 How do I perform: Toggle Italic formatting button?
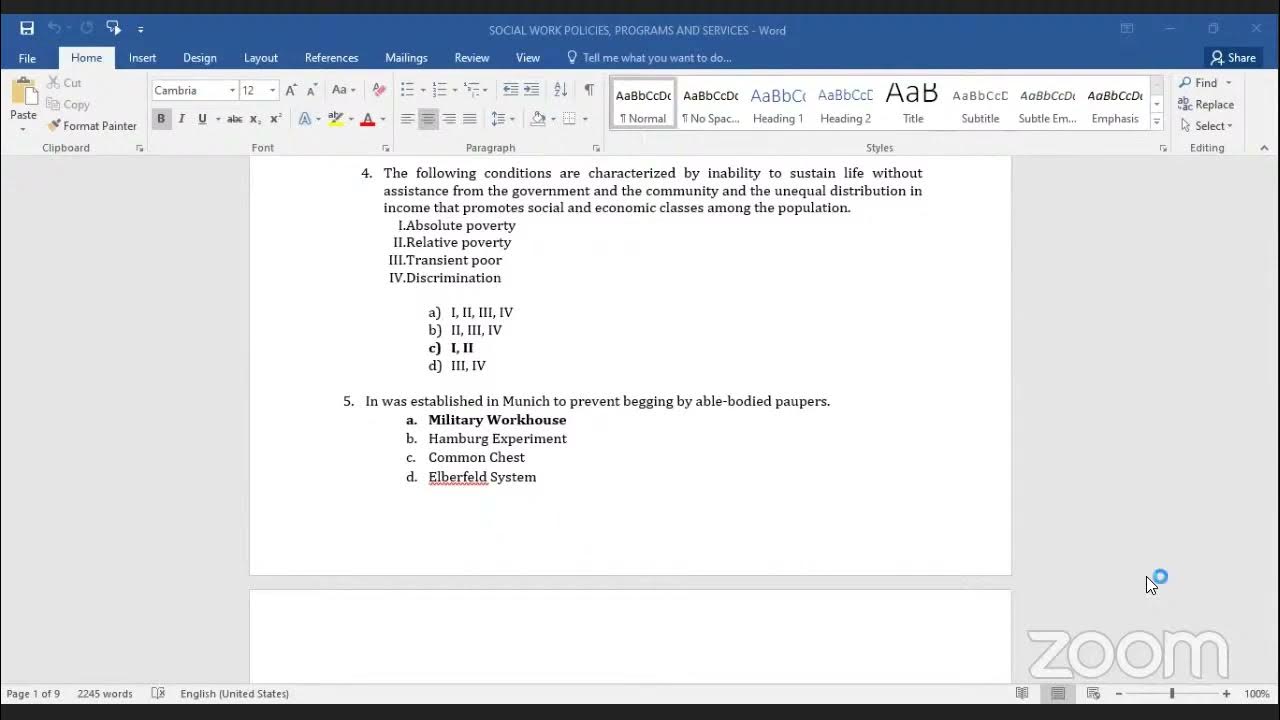coord(181,119)
